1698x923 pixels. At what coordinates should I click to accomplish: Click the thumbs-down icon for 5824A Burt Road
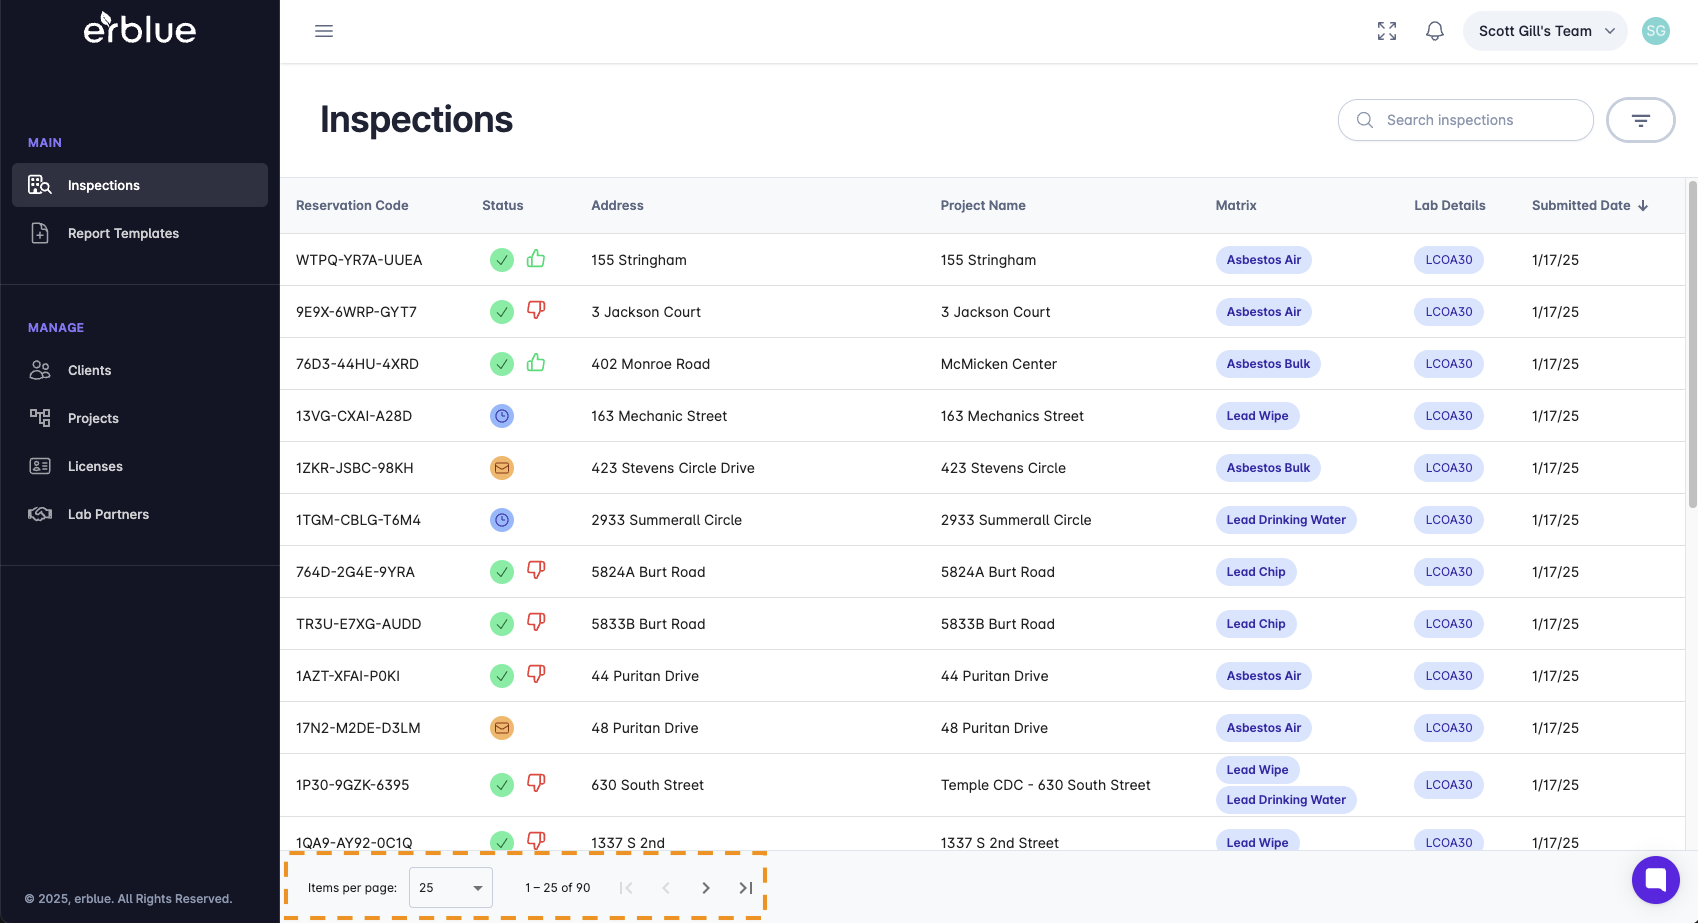click(x=536, y=571)
